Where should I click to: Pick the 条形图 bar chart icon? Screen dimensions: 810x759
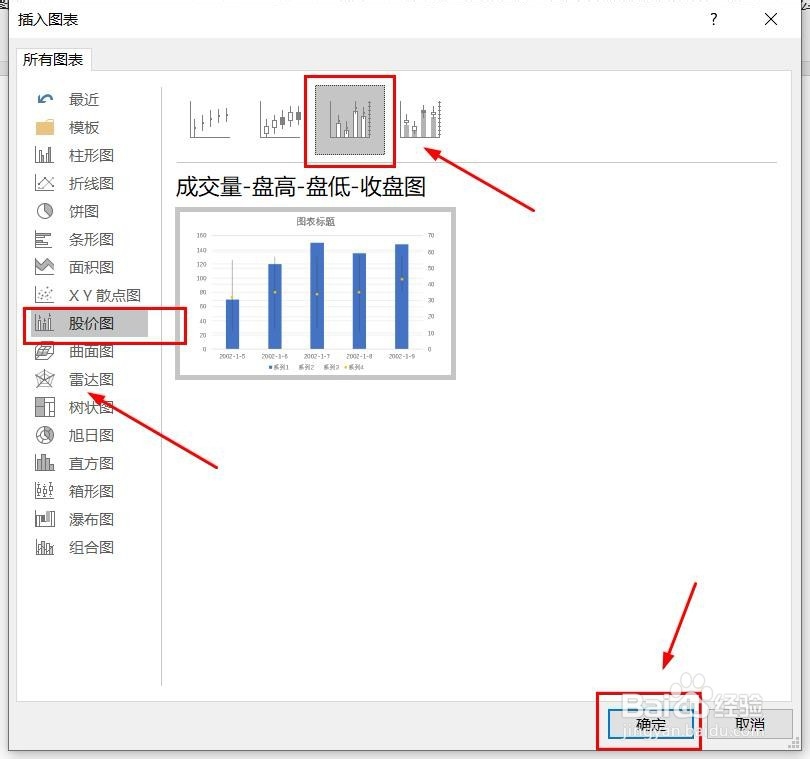pyautogui.click(x=43, y=239)
